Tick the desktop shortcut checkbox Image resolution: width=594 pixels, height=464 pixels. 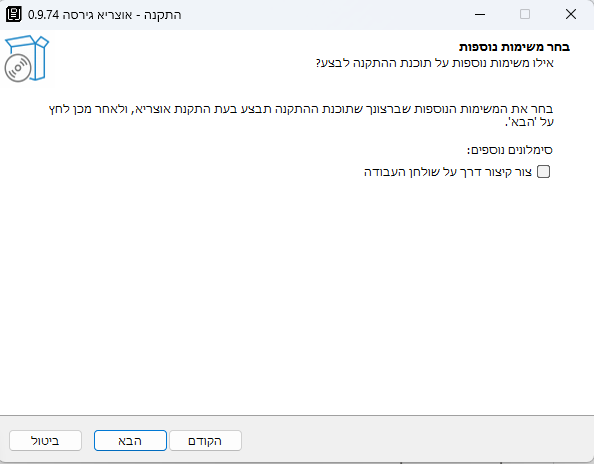click(544, 172)
